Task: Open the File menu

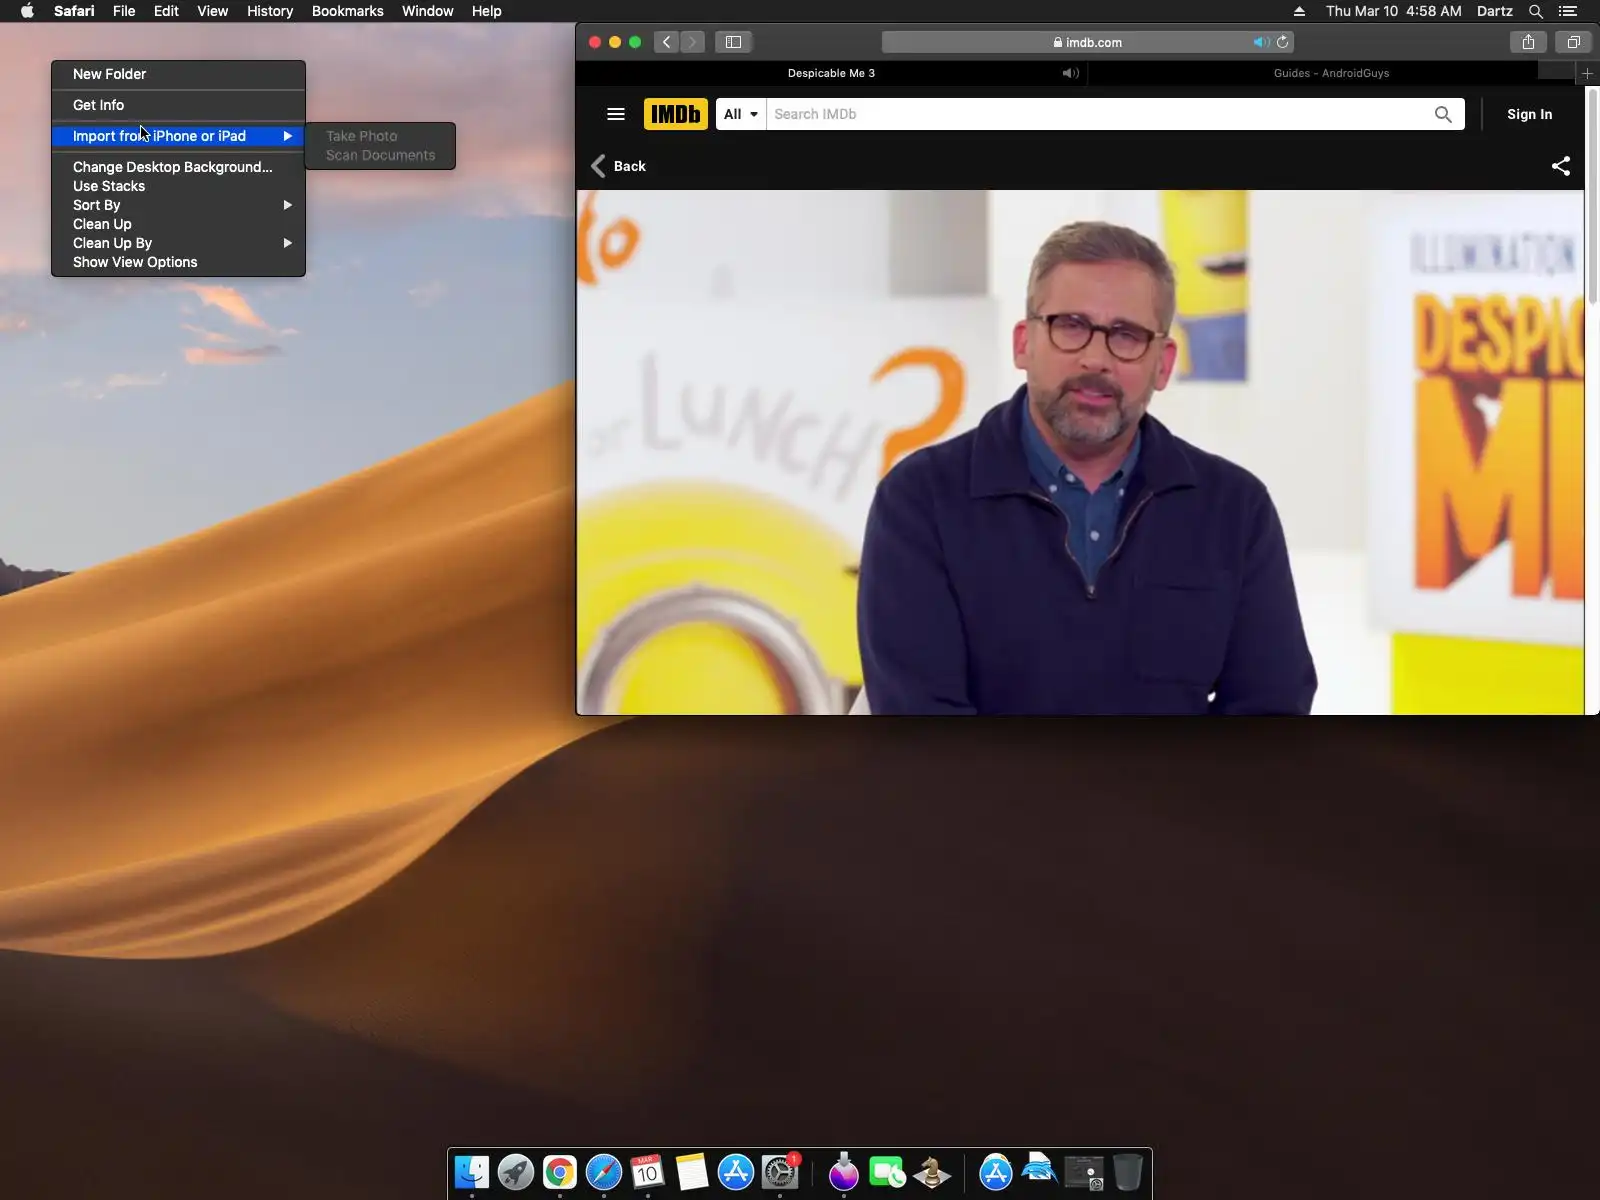Action: click(124, 11)
